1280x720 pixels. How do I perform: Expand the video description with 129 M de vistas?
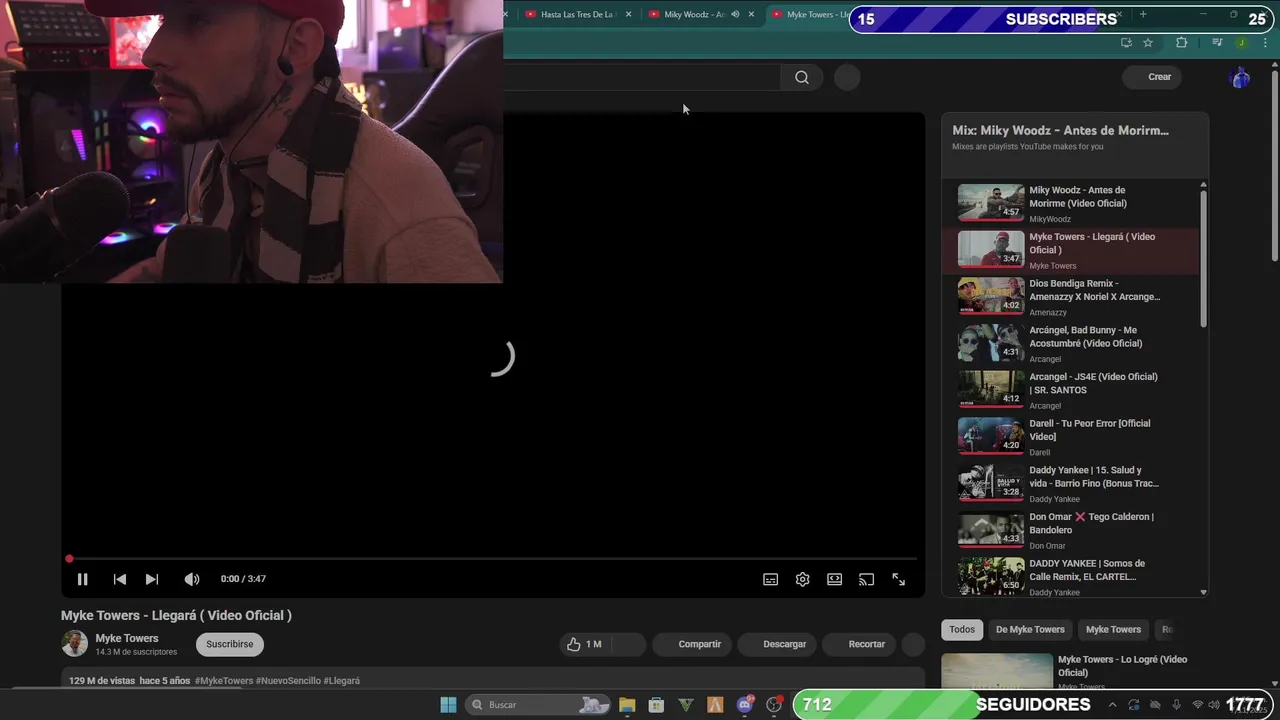tap(493, 681)
